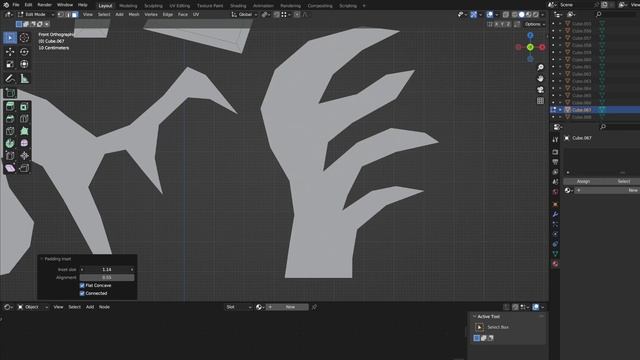Image resolution: width=640 pixels, height=360 pixels.
Task: Choose the Inset Faces tool
Action: (x=24, y=107)
